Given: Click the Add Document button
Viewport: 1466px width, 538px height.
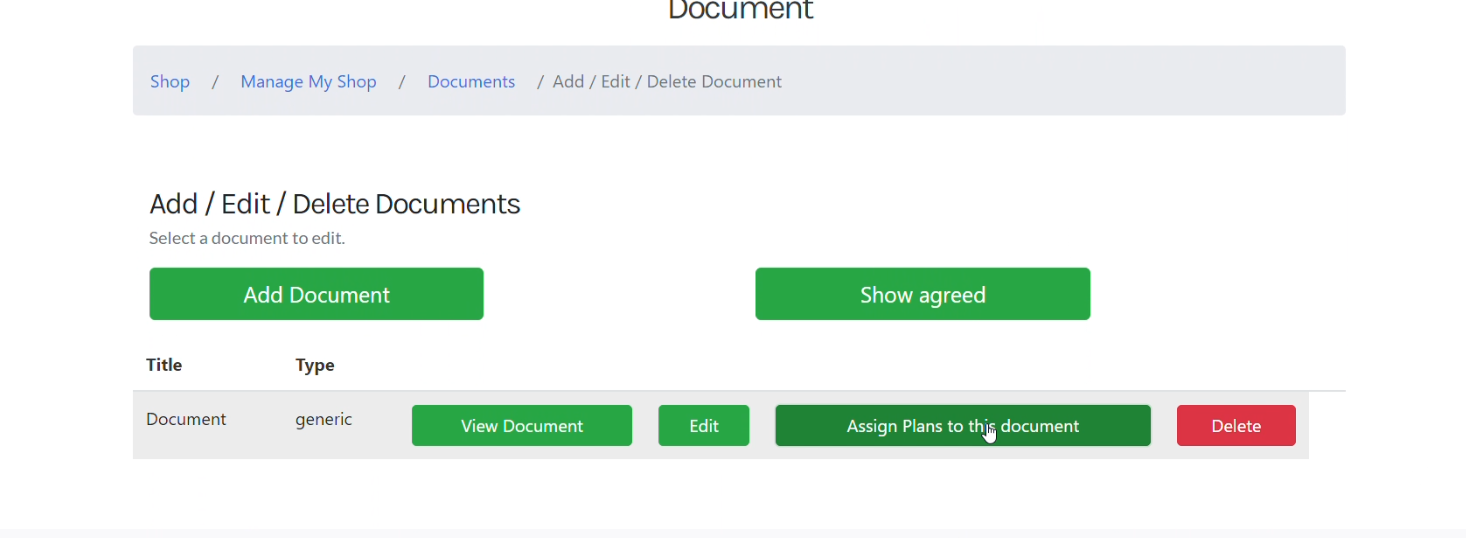Looking at the screenshot, I should coord(316,294).
